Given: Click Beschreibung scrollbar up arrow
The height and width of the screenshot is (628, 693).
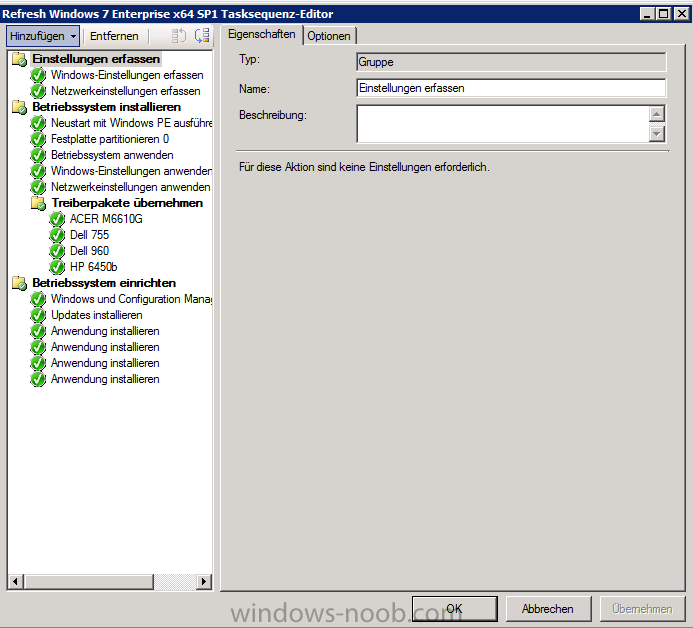Looking at the screenshot, I should (x=657, y=114).
